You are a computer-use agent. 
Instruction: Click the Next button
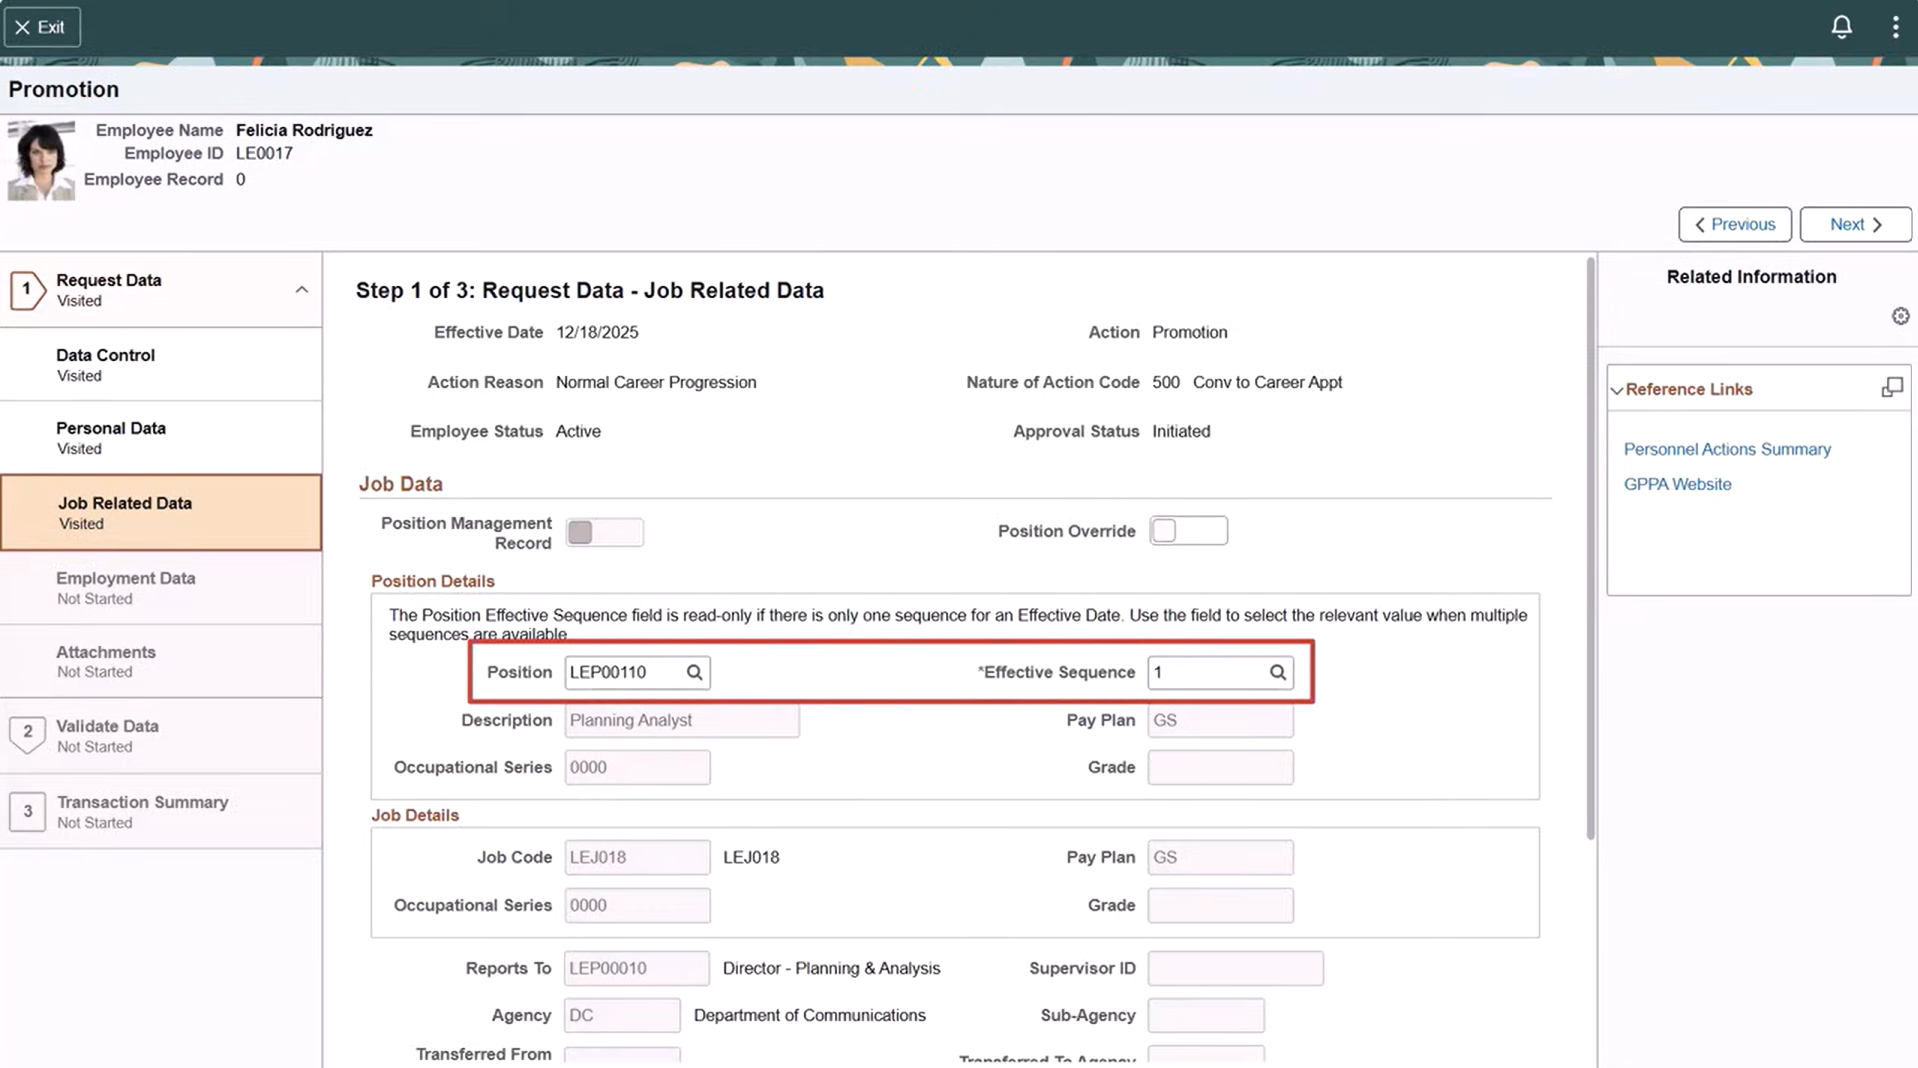coord(1855,224)
